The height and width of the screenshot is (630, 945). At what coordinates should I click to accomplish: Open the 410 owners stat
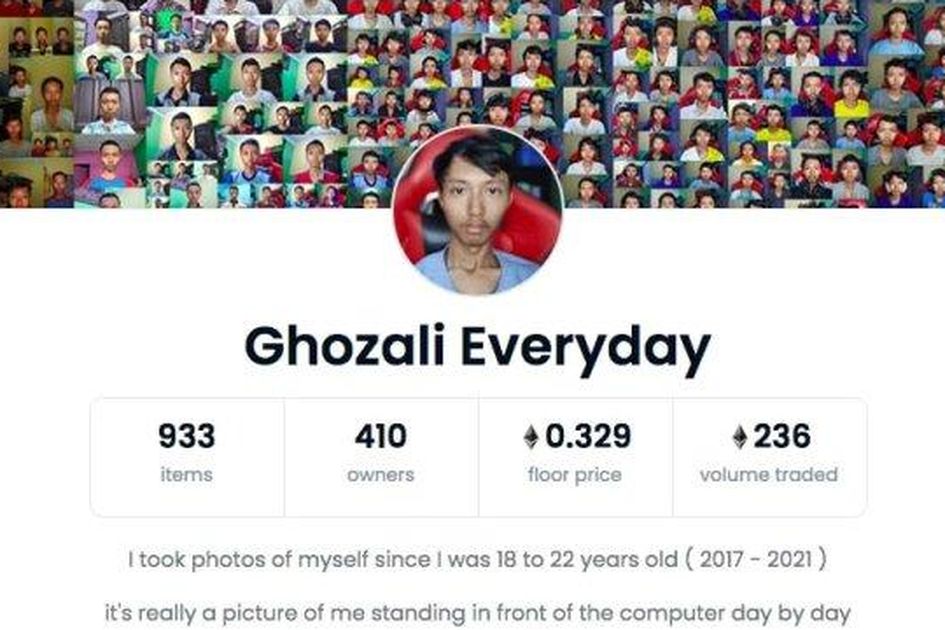(x=381, y=457)
